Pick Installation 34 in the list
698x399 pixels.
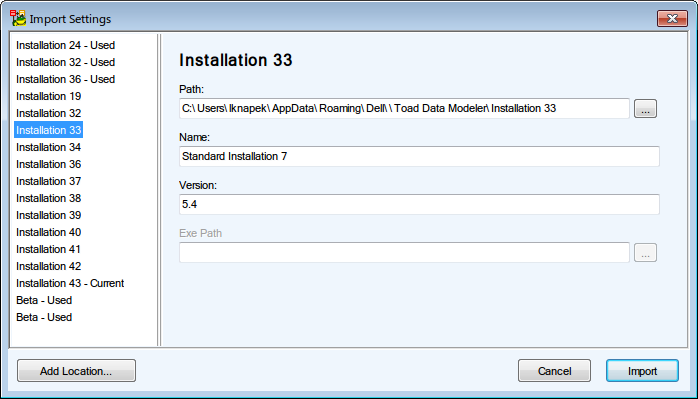49,147
